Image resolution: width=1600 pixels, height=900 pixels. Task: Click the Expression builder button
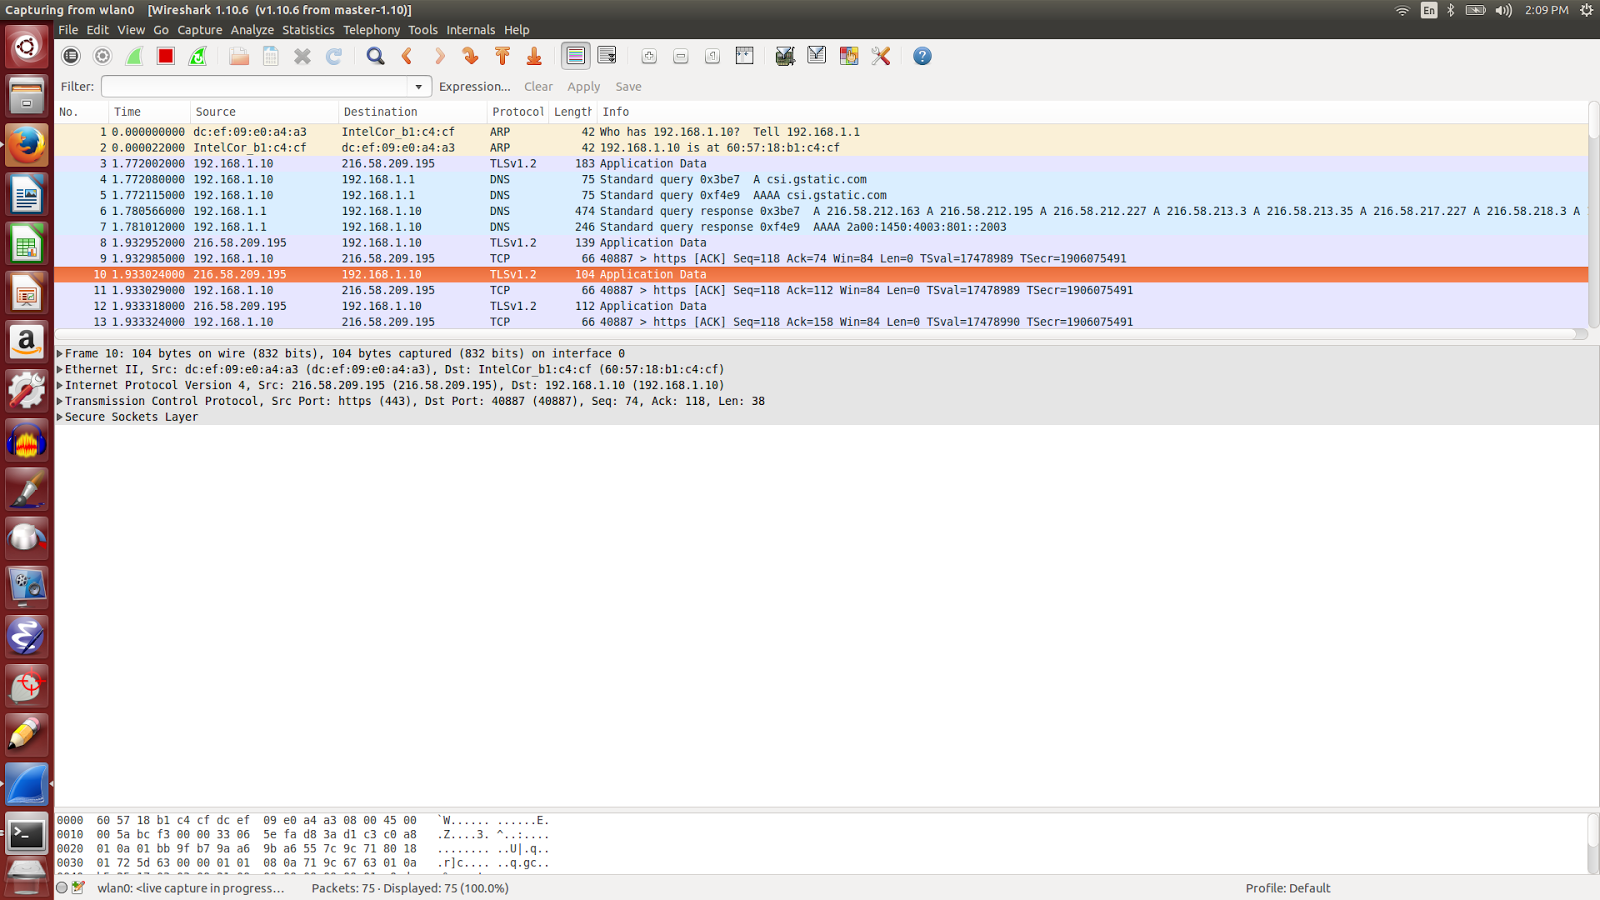(474, 86)
